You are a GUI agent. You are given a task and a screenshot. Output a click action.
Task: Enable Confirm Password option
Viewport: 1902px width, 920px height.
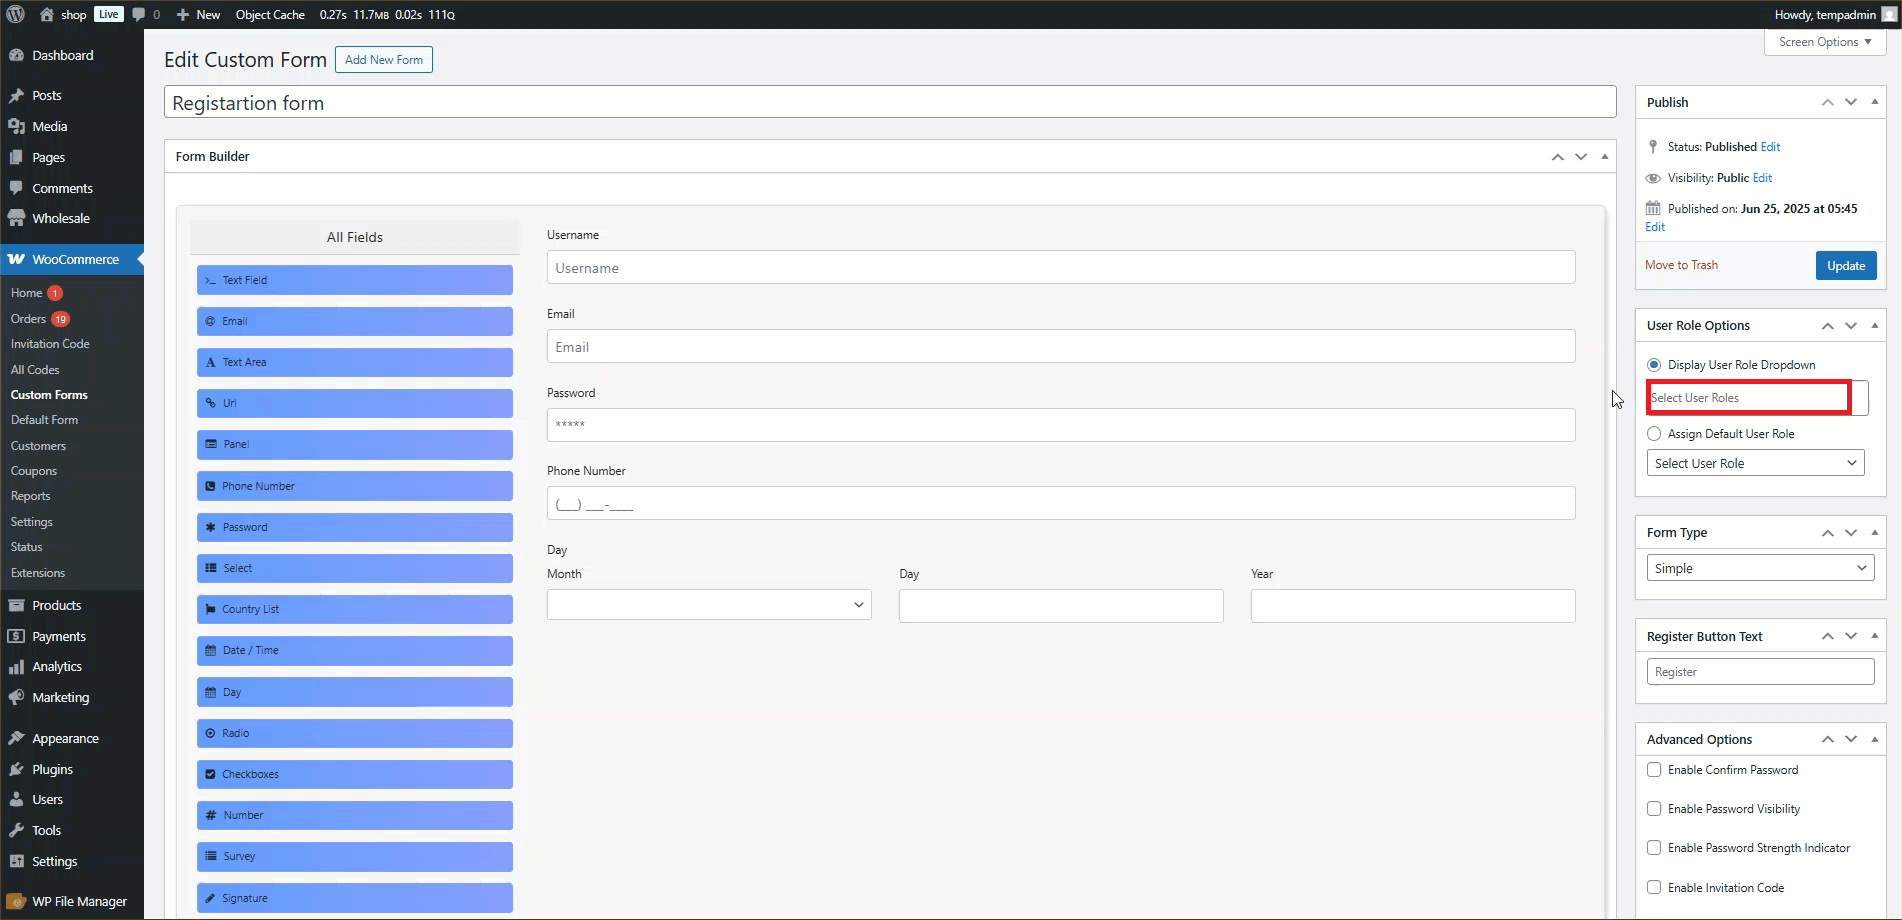[1656, 769]
